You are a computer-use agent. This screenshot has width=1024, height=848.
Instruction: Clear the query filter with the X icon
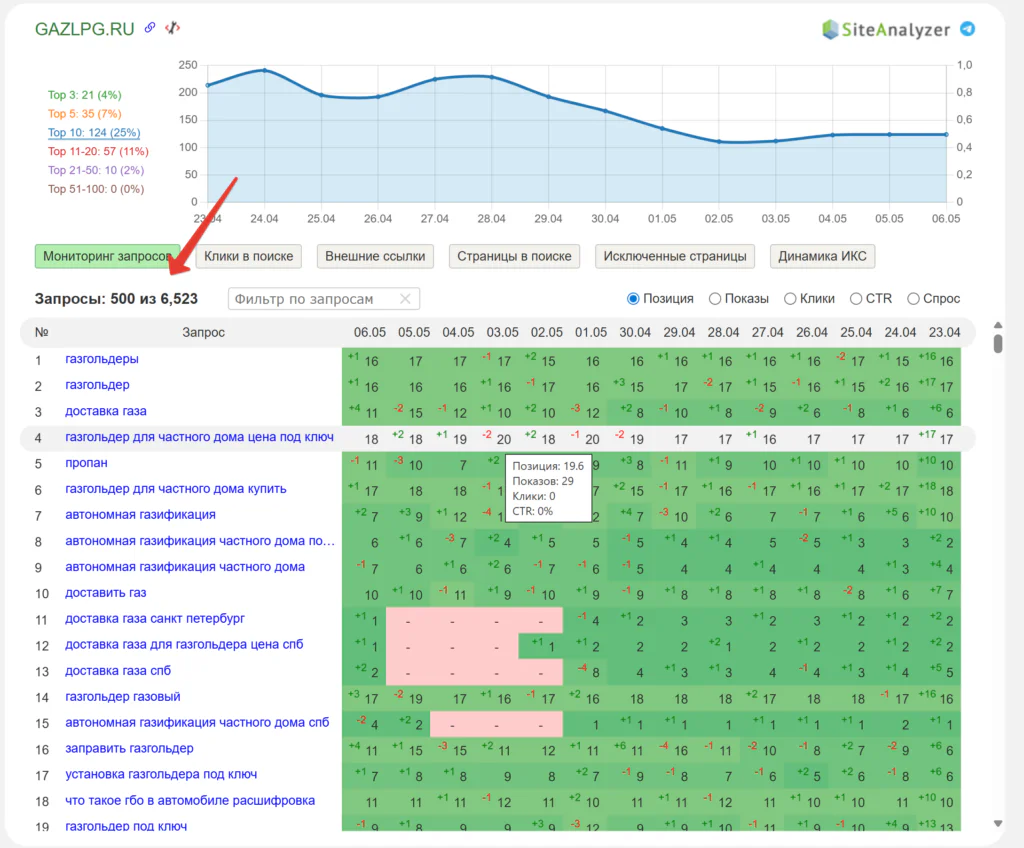point(405,299)
